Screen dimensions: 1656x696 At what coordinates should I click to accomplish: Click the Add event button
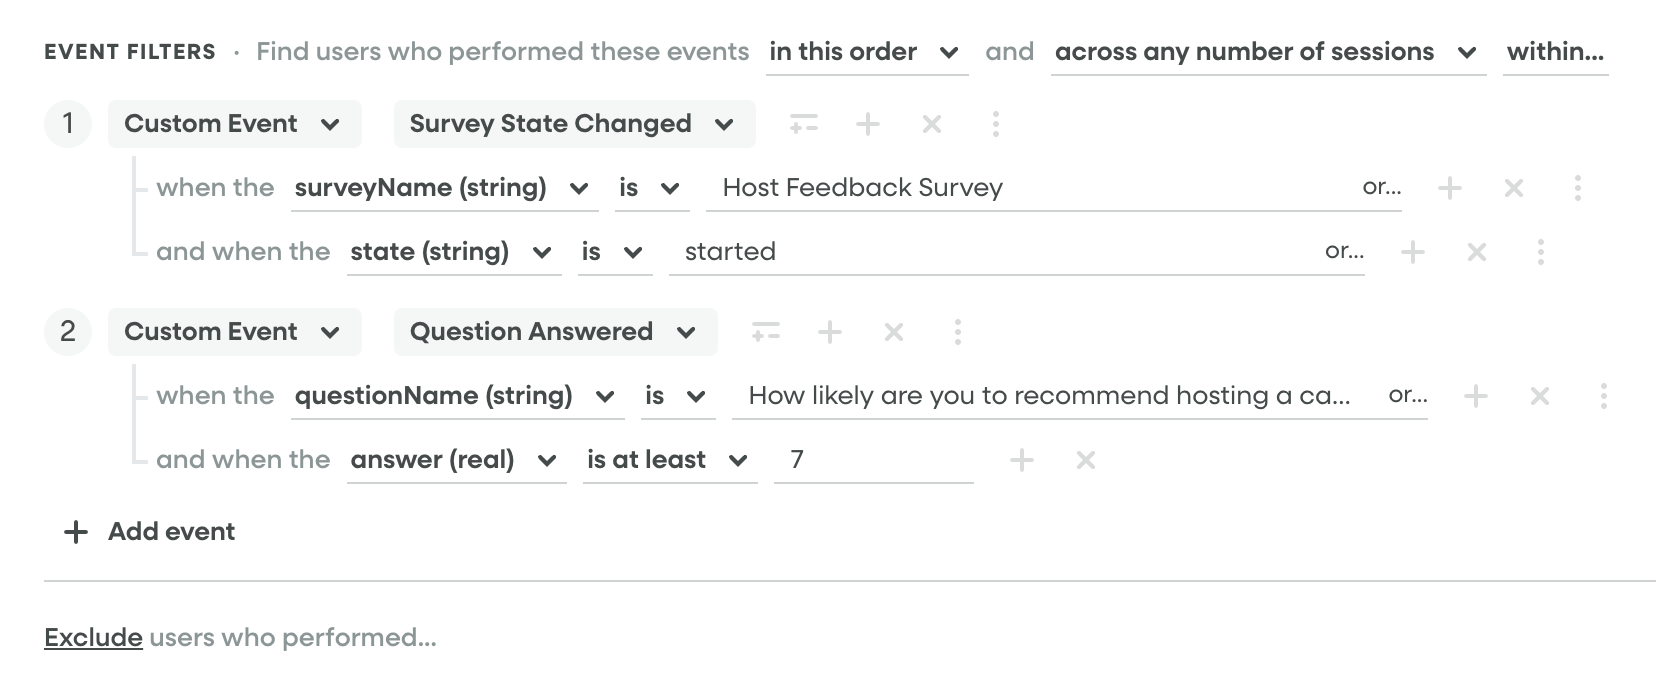[150, 532]
